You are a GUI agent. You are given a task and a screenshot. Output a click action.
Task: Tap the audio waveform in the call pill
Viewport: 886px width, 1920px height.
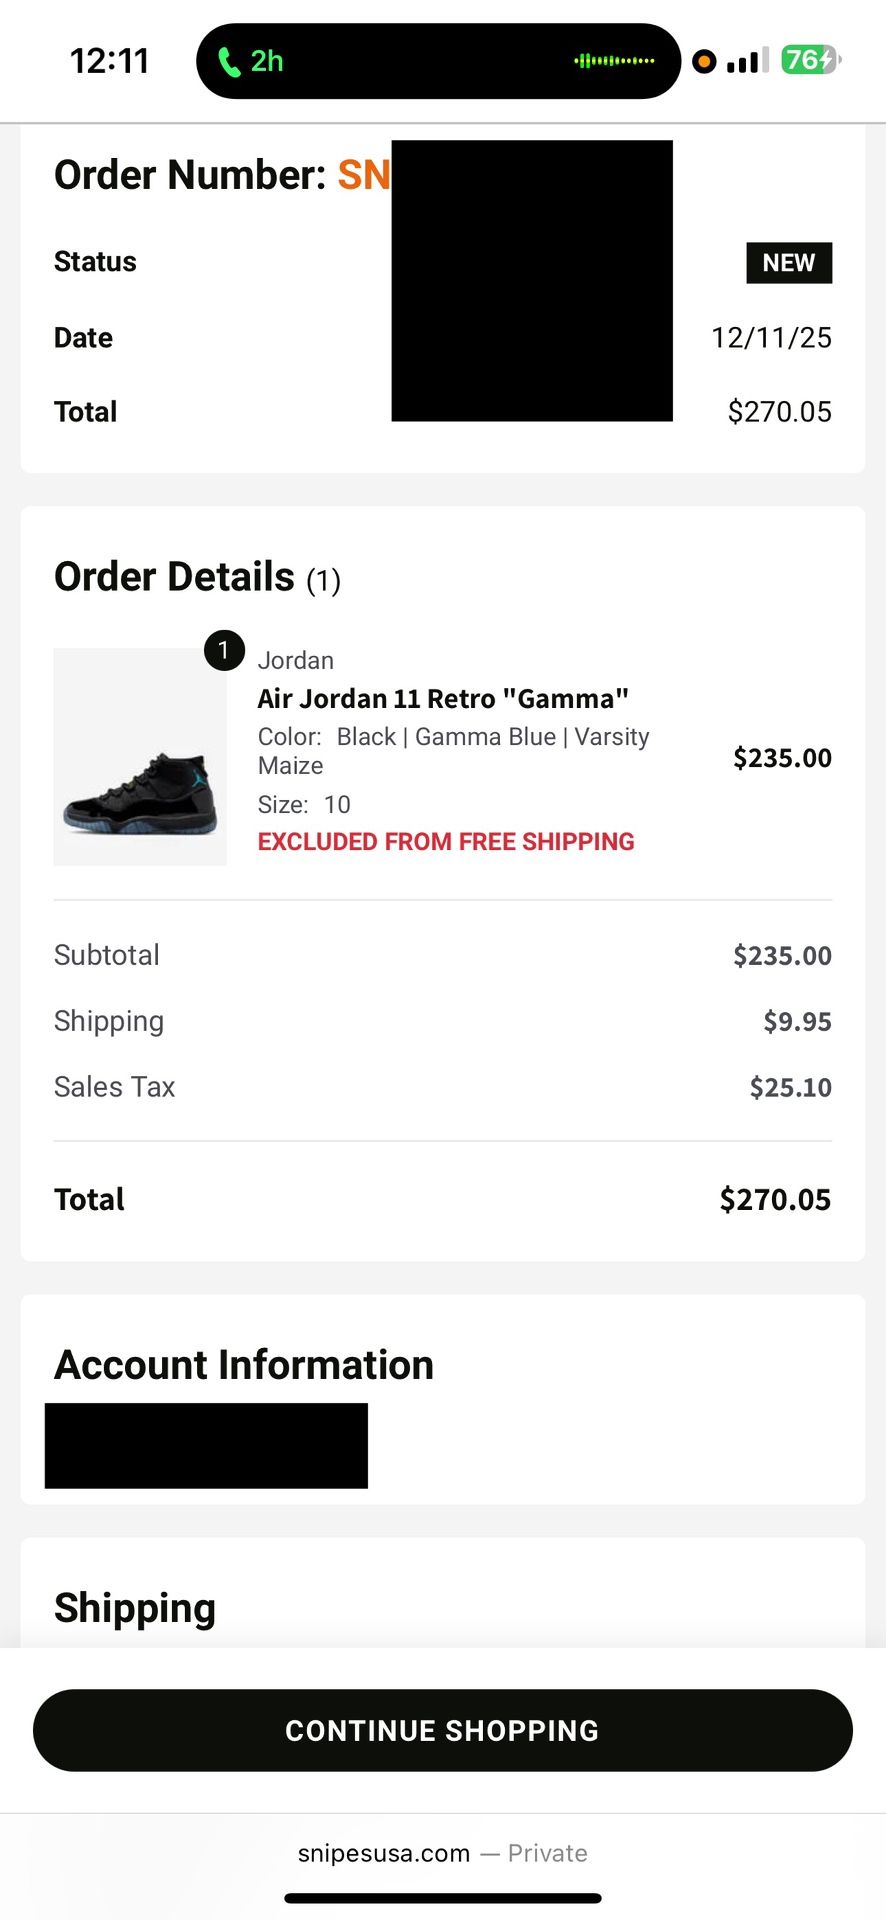[614, 61]
